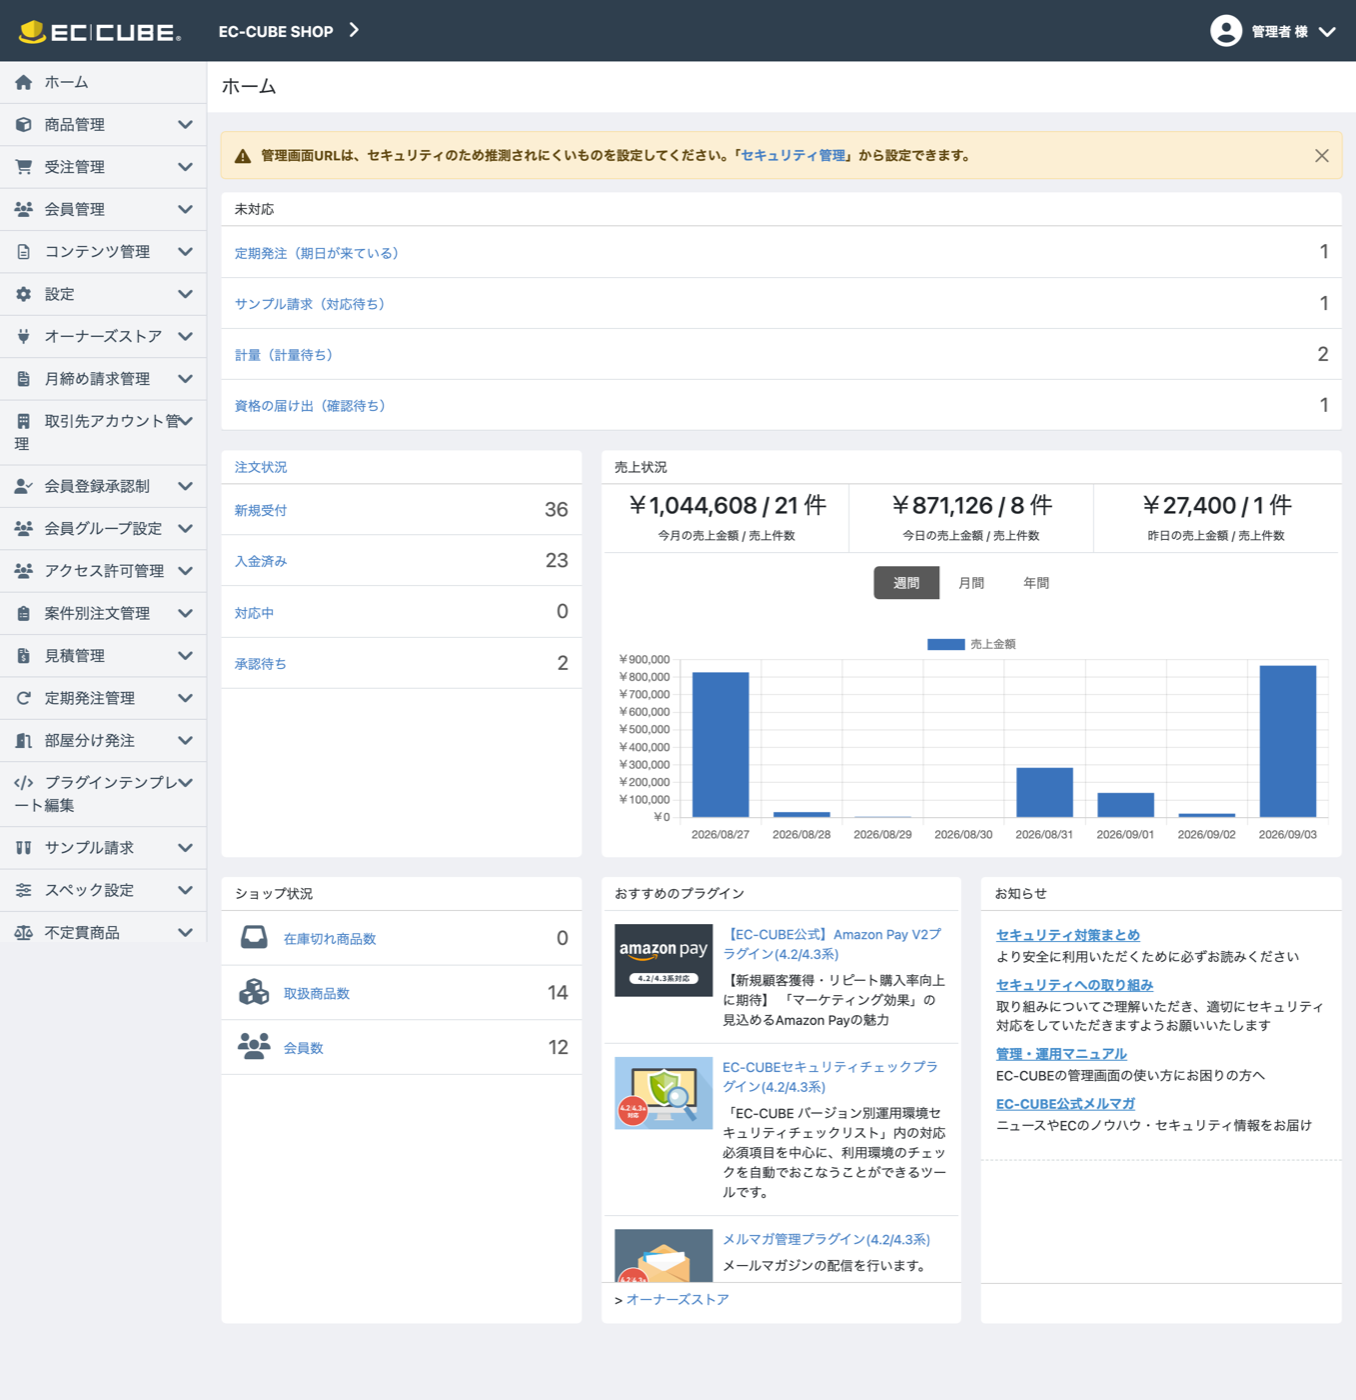This screenshot has height=1400, width=1356.
Task: Click the 定期発注管理 refresh icon
Action: [x=23, y=698]
